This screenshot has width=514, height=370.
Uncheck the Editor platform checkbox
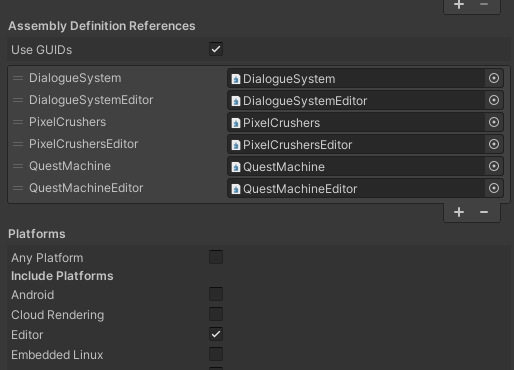(216, 334)
